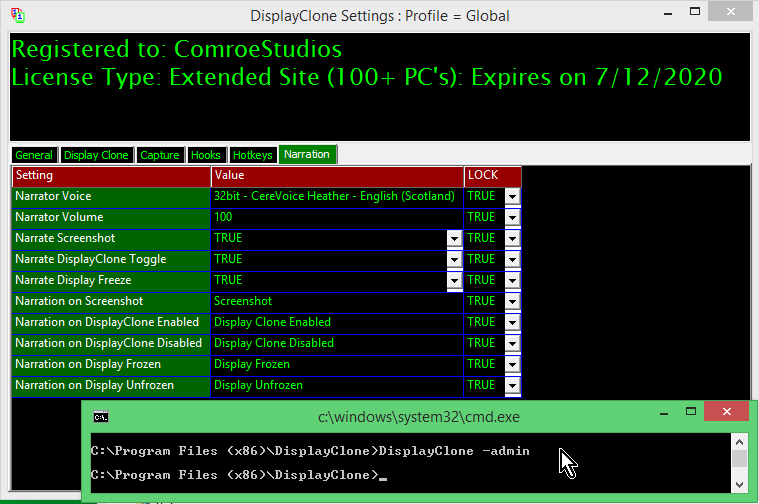Open LOCK dropdown for Narration on Display Unfrozen

(x=512, y=385)
